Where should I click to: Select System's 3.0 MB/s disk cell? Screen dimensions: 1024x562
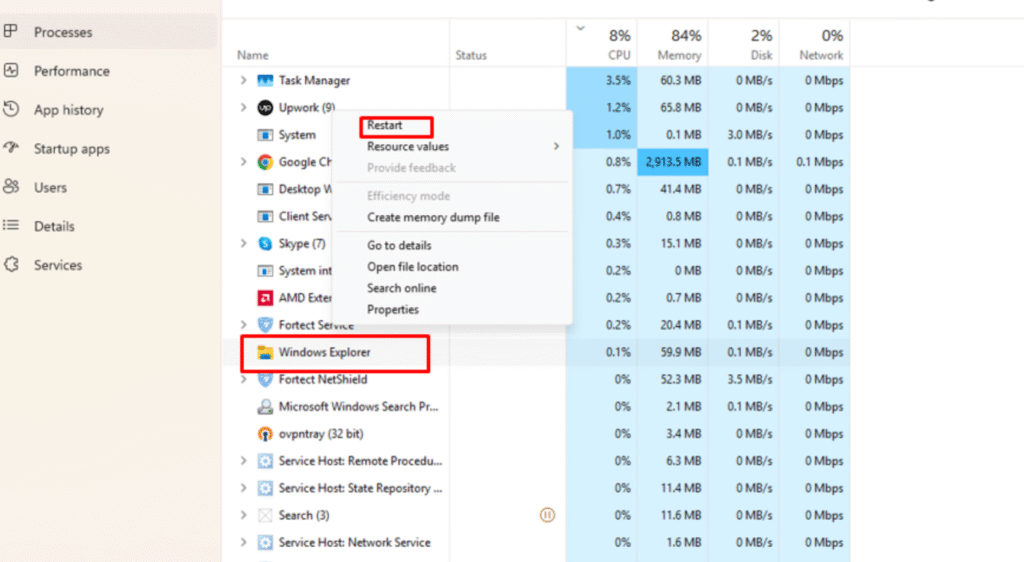[744, 135]
